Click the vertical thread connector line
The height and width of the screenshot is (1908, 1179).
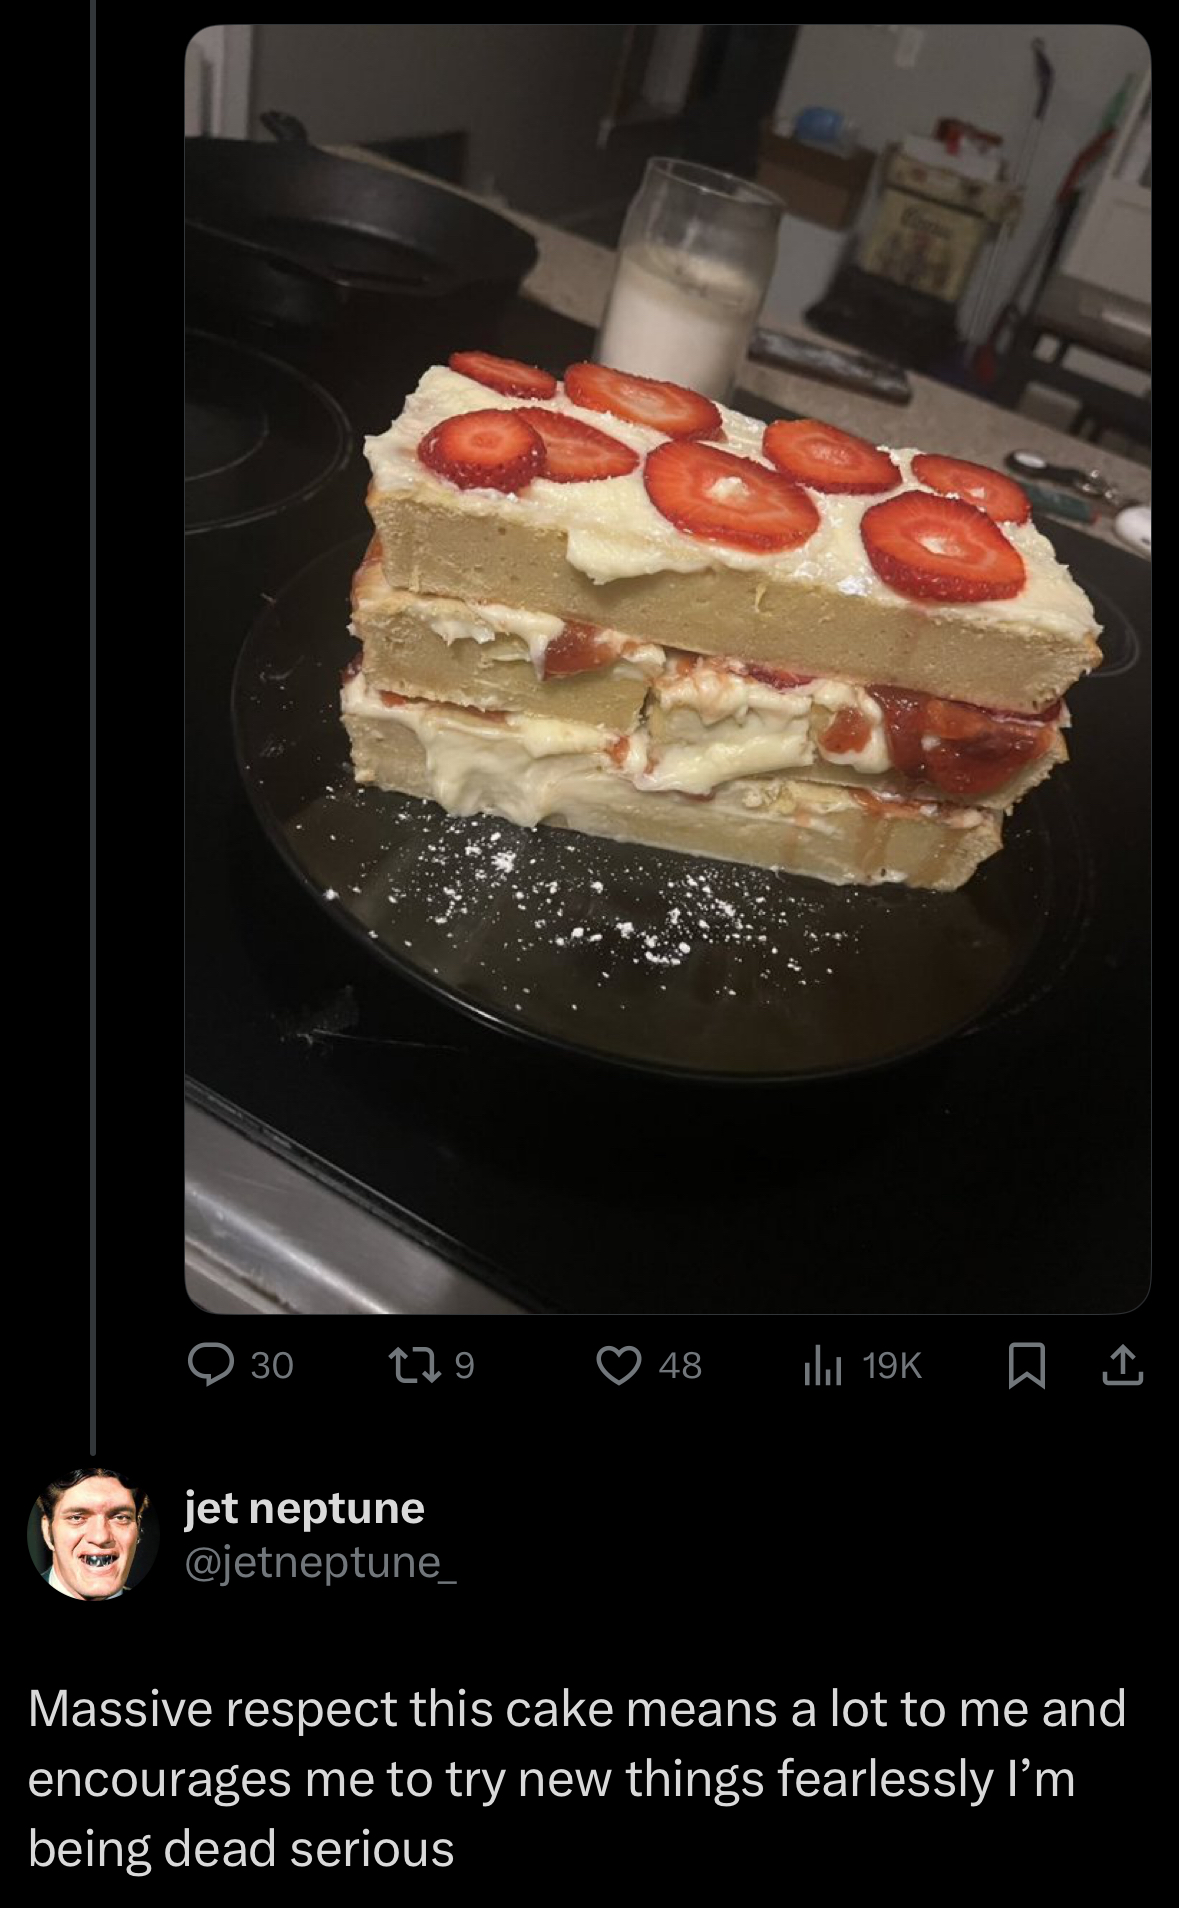point(93,700)
